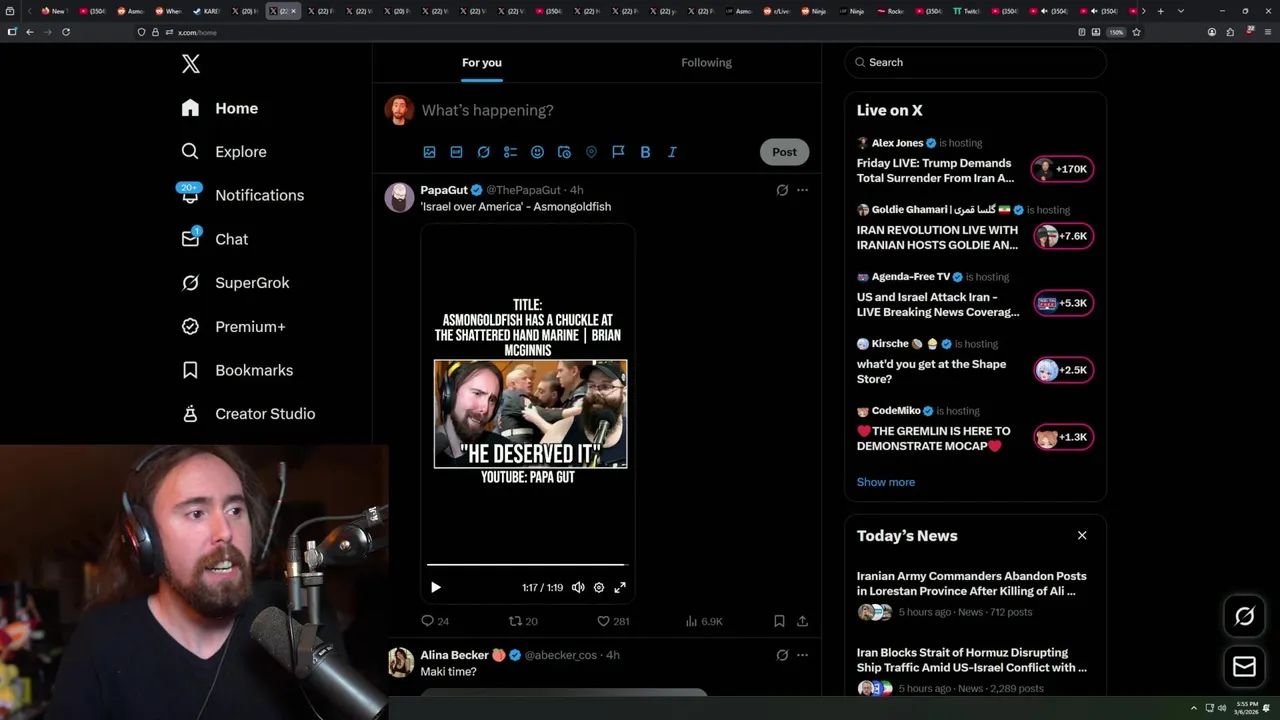Viewport: 1280px width, 720px height.
Task: Open Creator Studio in the sidebar
Action: point(248,414)
